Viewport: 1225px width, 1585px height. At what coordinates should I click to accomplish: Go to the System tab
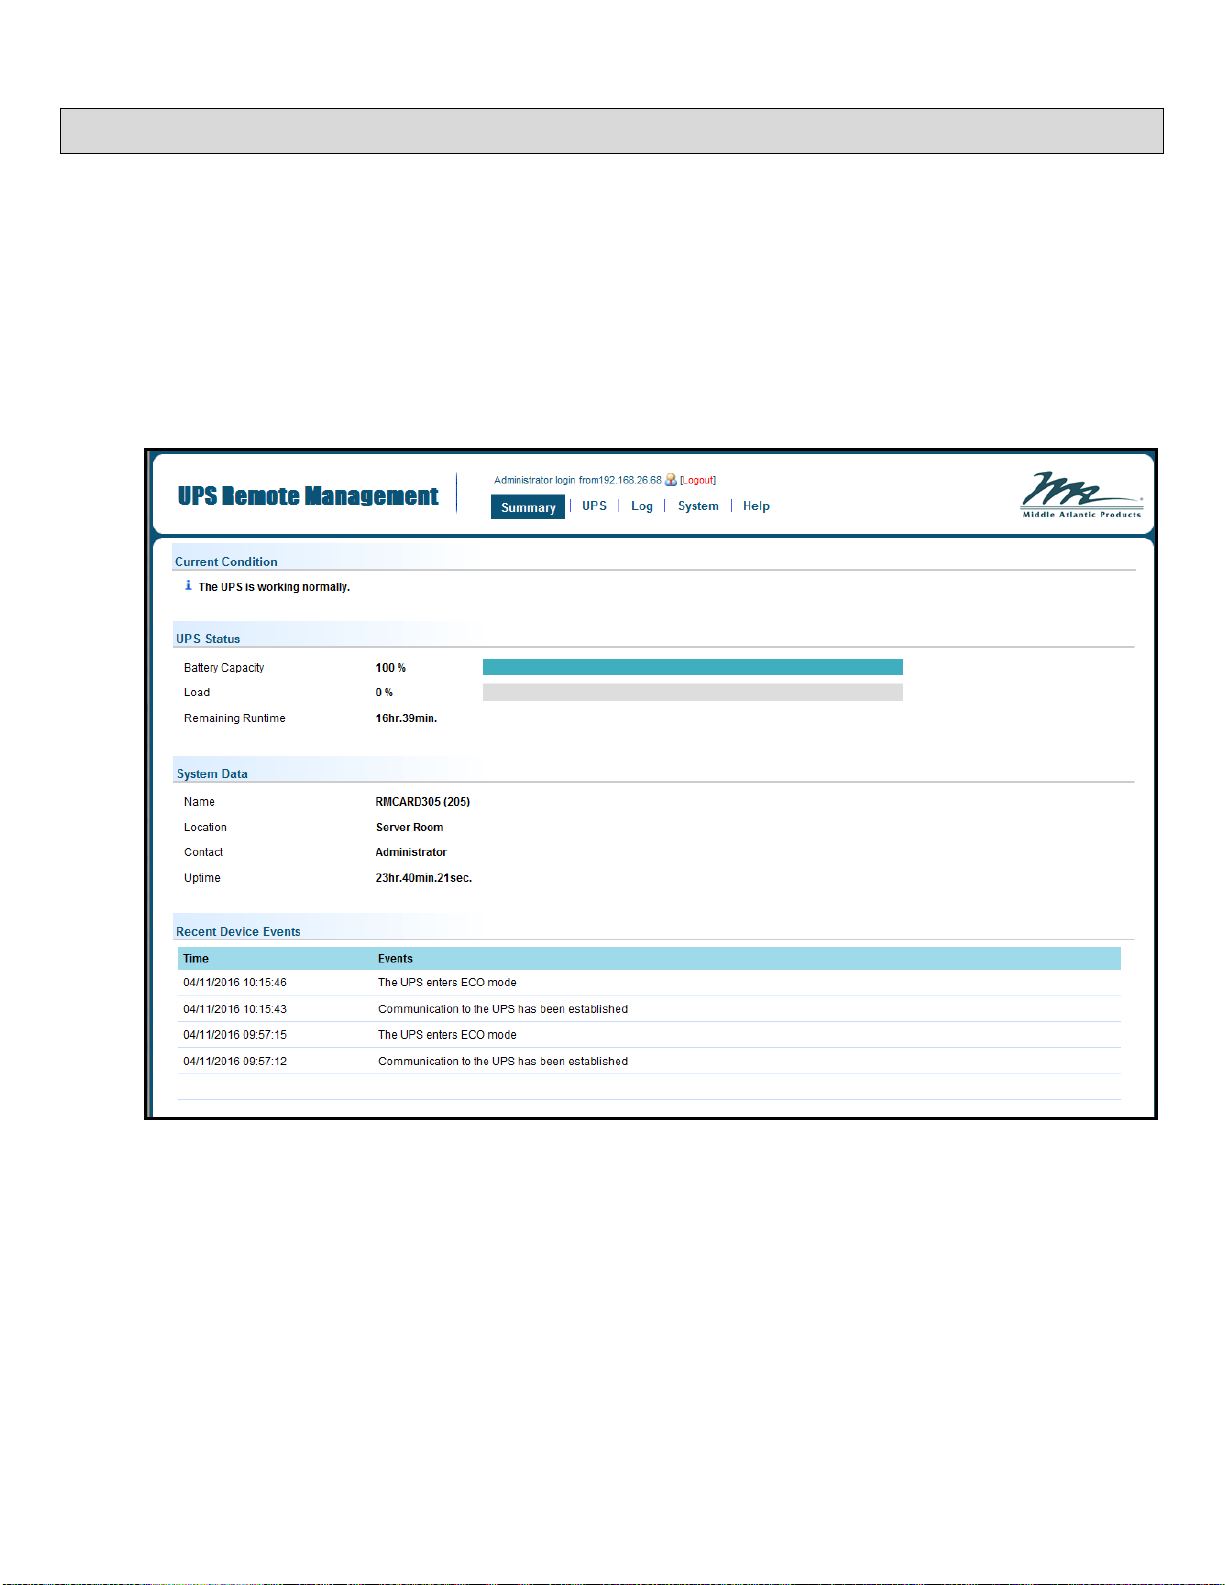click(x=698, y=506)
